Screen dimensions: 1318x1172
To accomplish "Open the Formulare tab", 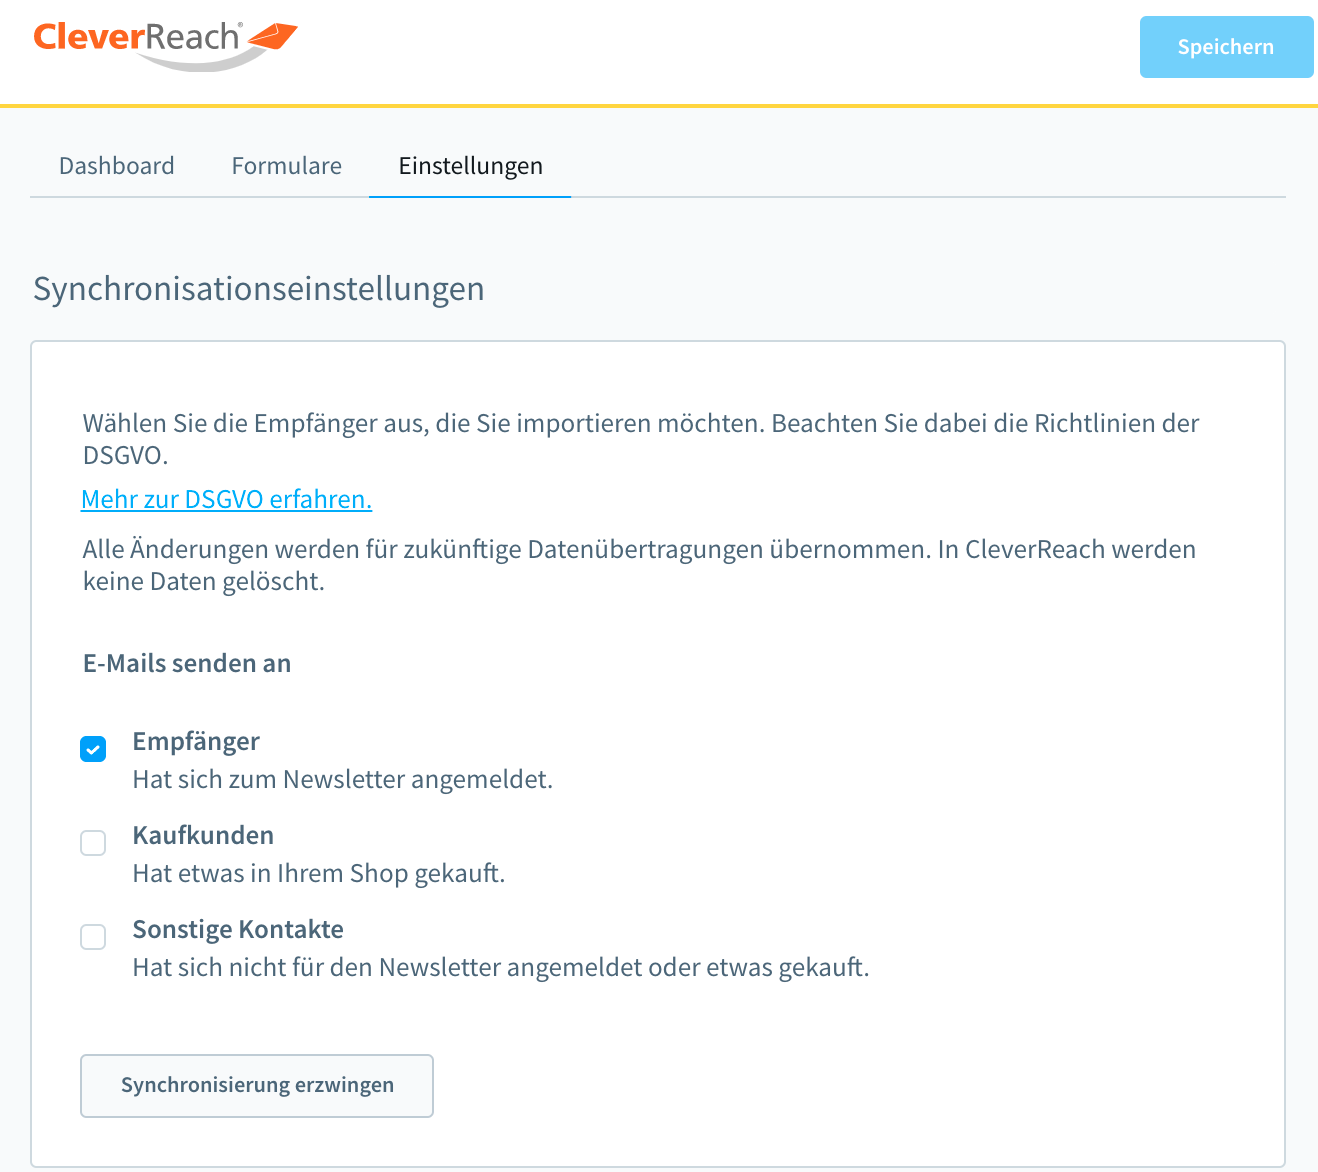I will (x=287, y=166).
